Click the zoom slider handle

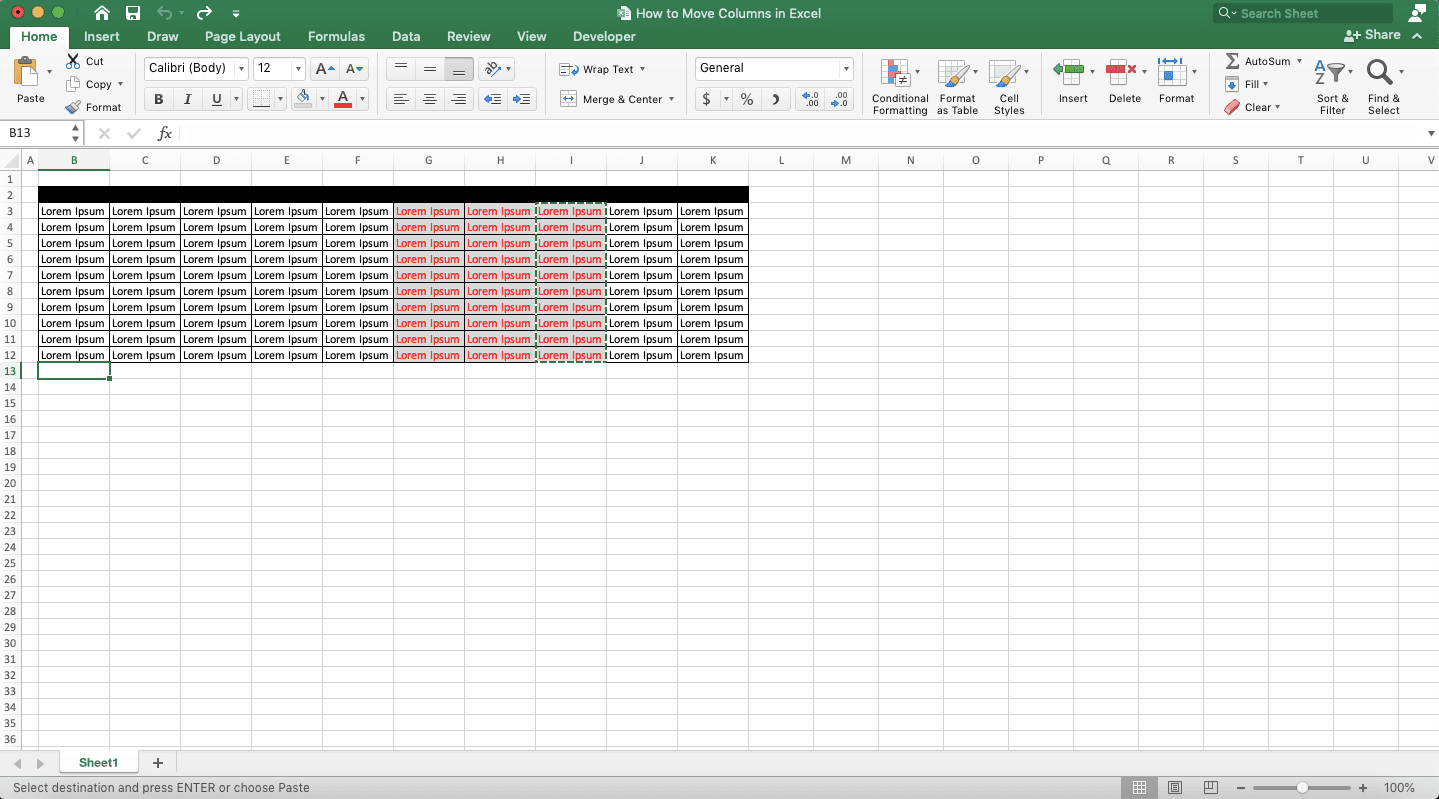tap(1302, 788)
